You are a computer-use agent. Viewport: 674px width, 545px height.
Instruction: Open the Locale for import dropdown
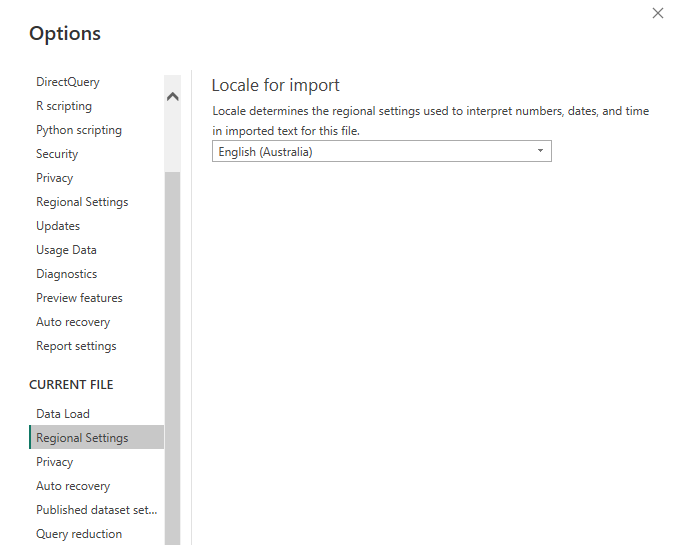tap(382, 151)
